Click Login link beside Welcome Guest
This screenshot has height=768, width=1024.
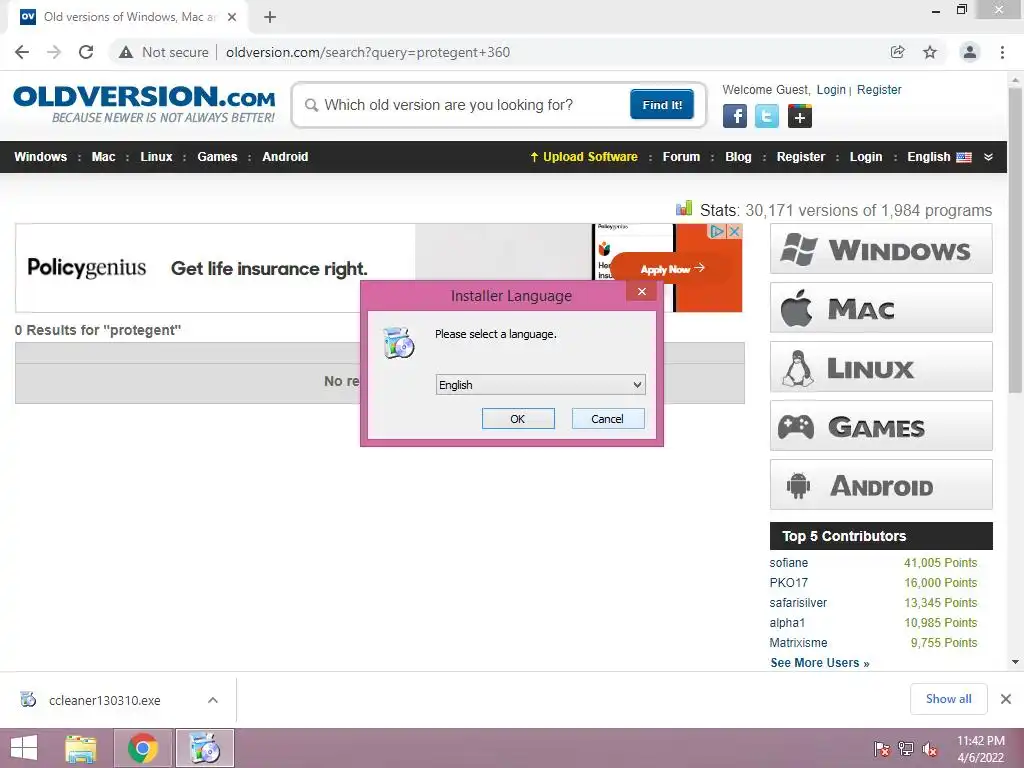(831, 89)
